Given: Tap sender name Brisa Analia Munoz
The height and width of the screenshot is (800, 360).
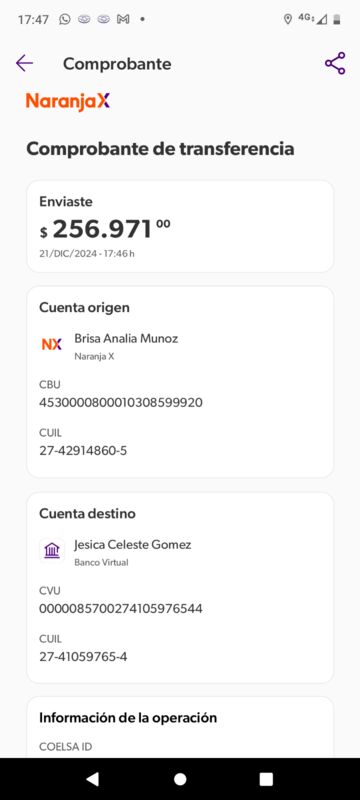Looking at the screenshot, I should point(126,338).
